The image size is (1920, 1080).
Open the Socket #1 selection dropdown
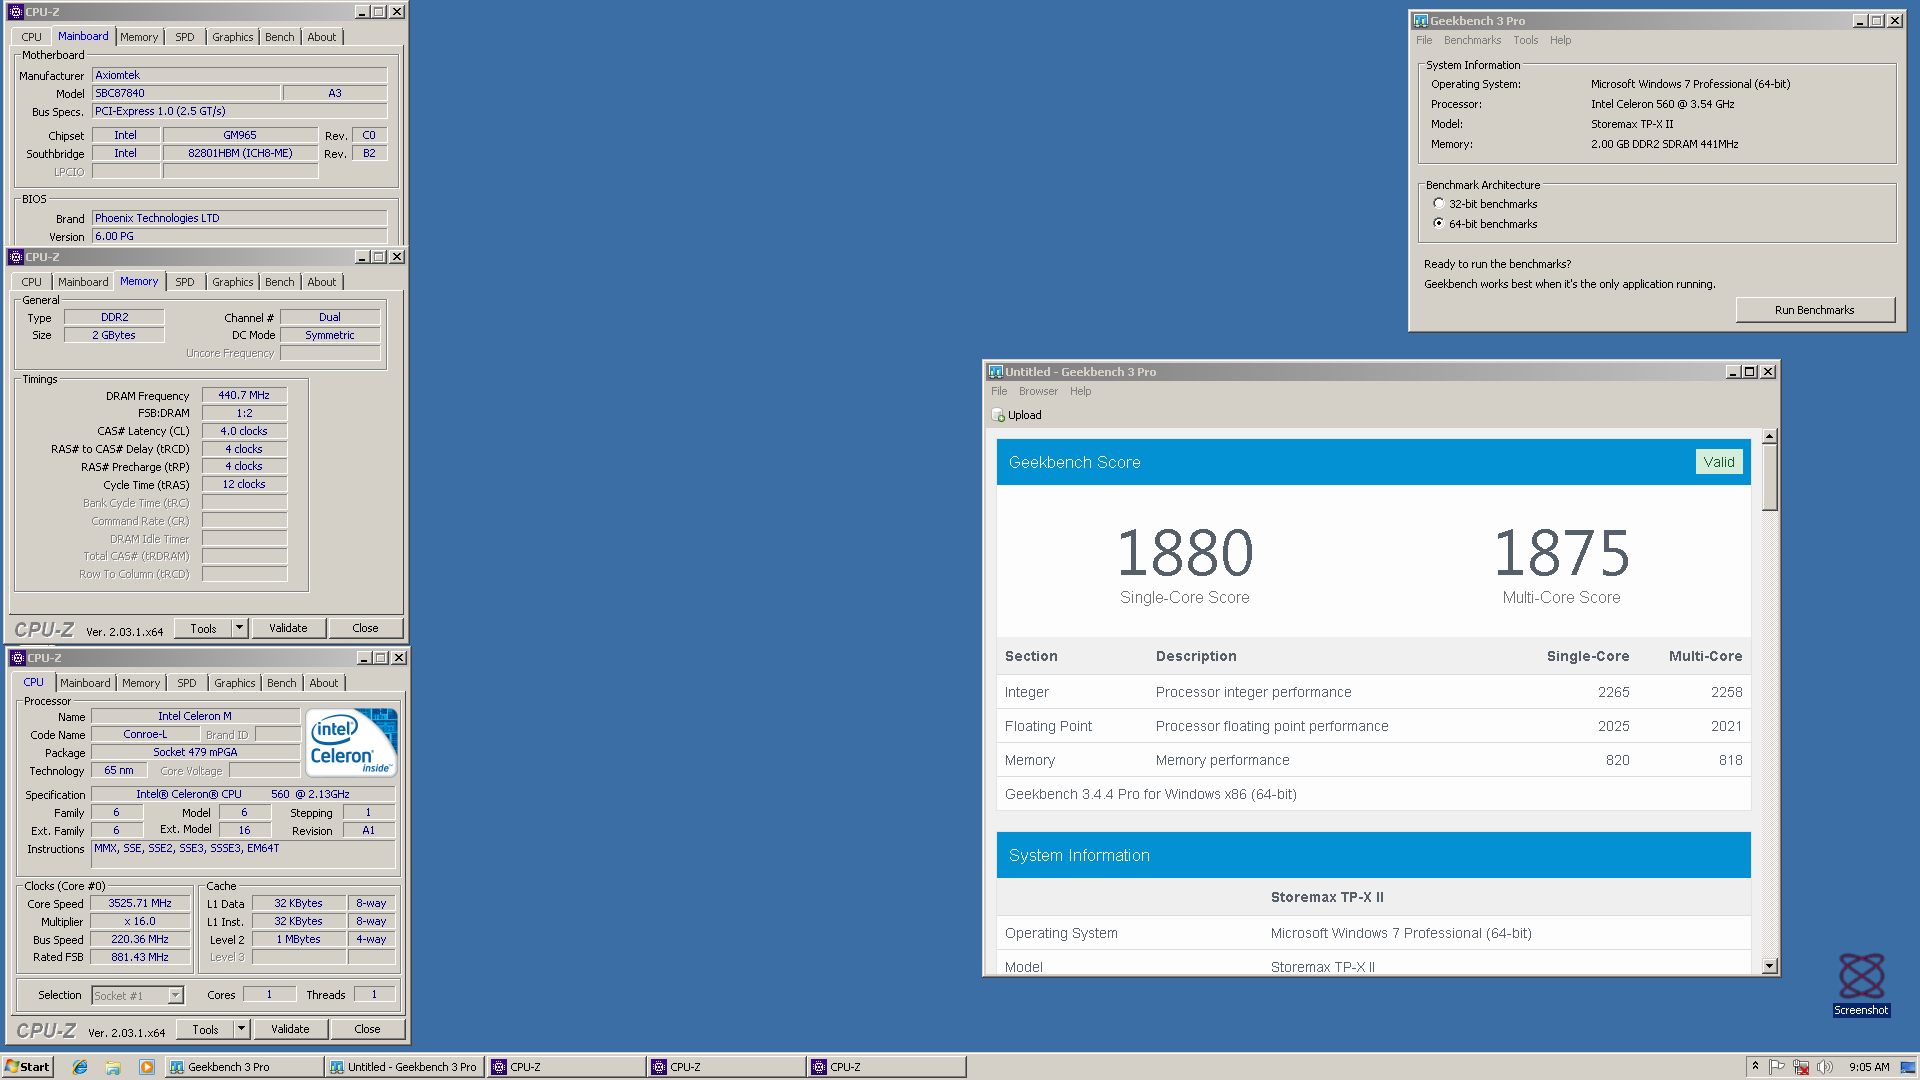point(176,996)
